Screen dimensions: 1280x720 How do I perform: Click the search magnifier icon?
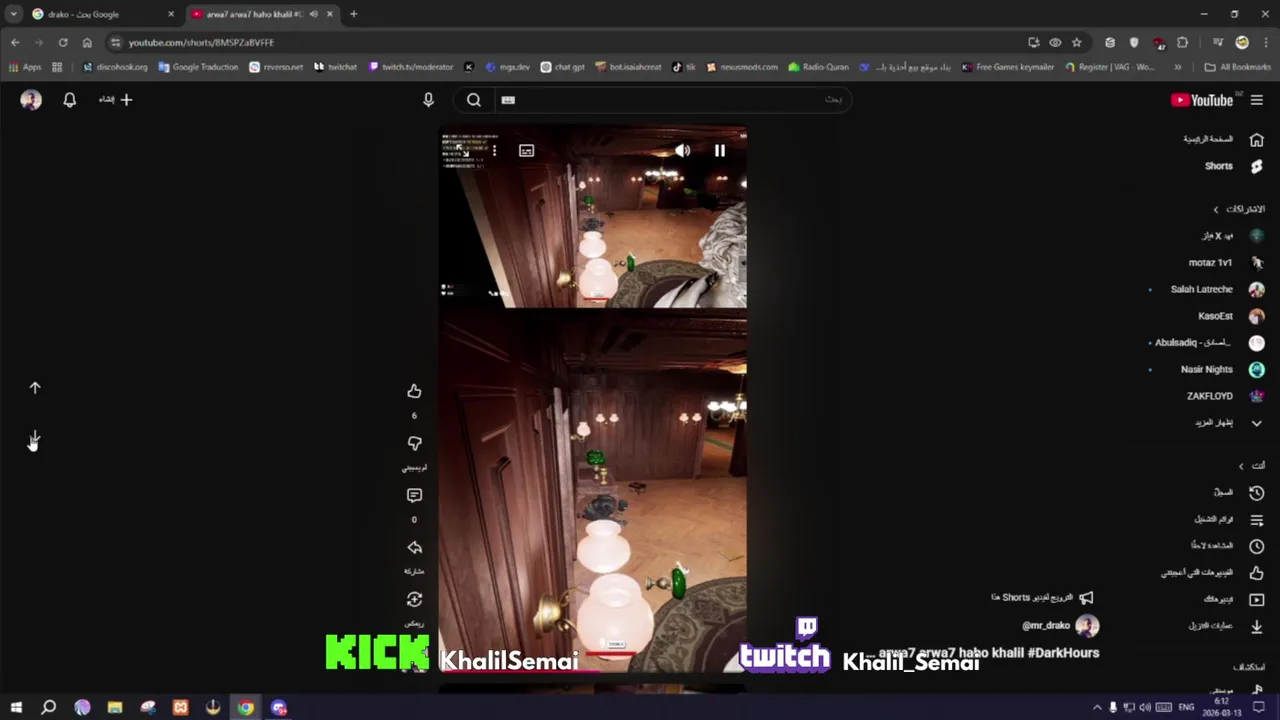[x=474, y=100]
